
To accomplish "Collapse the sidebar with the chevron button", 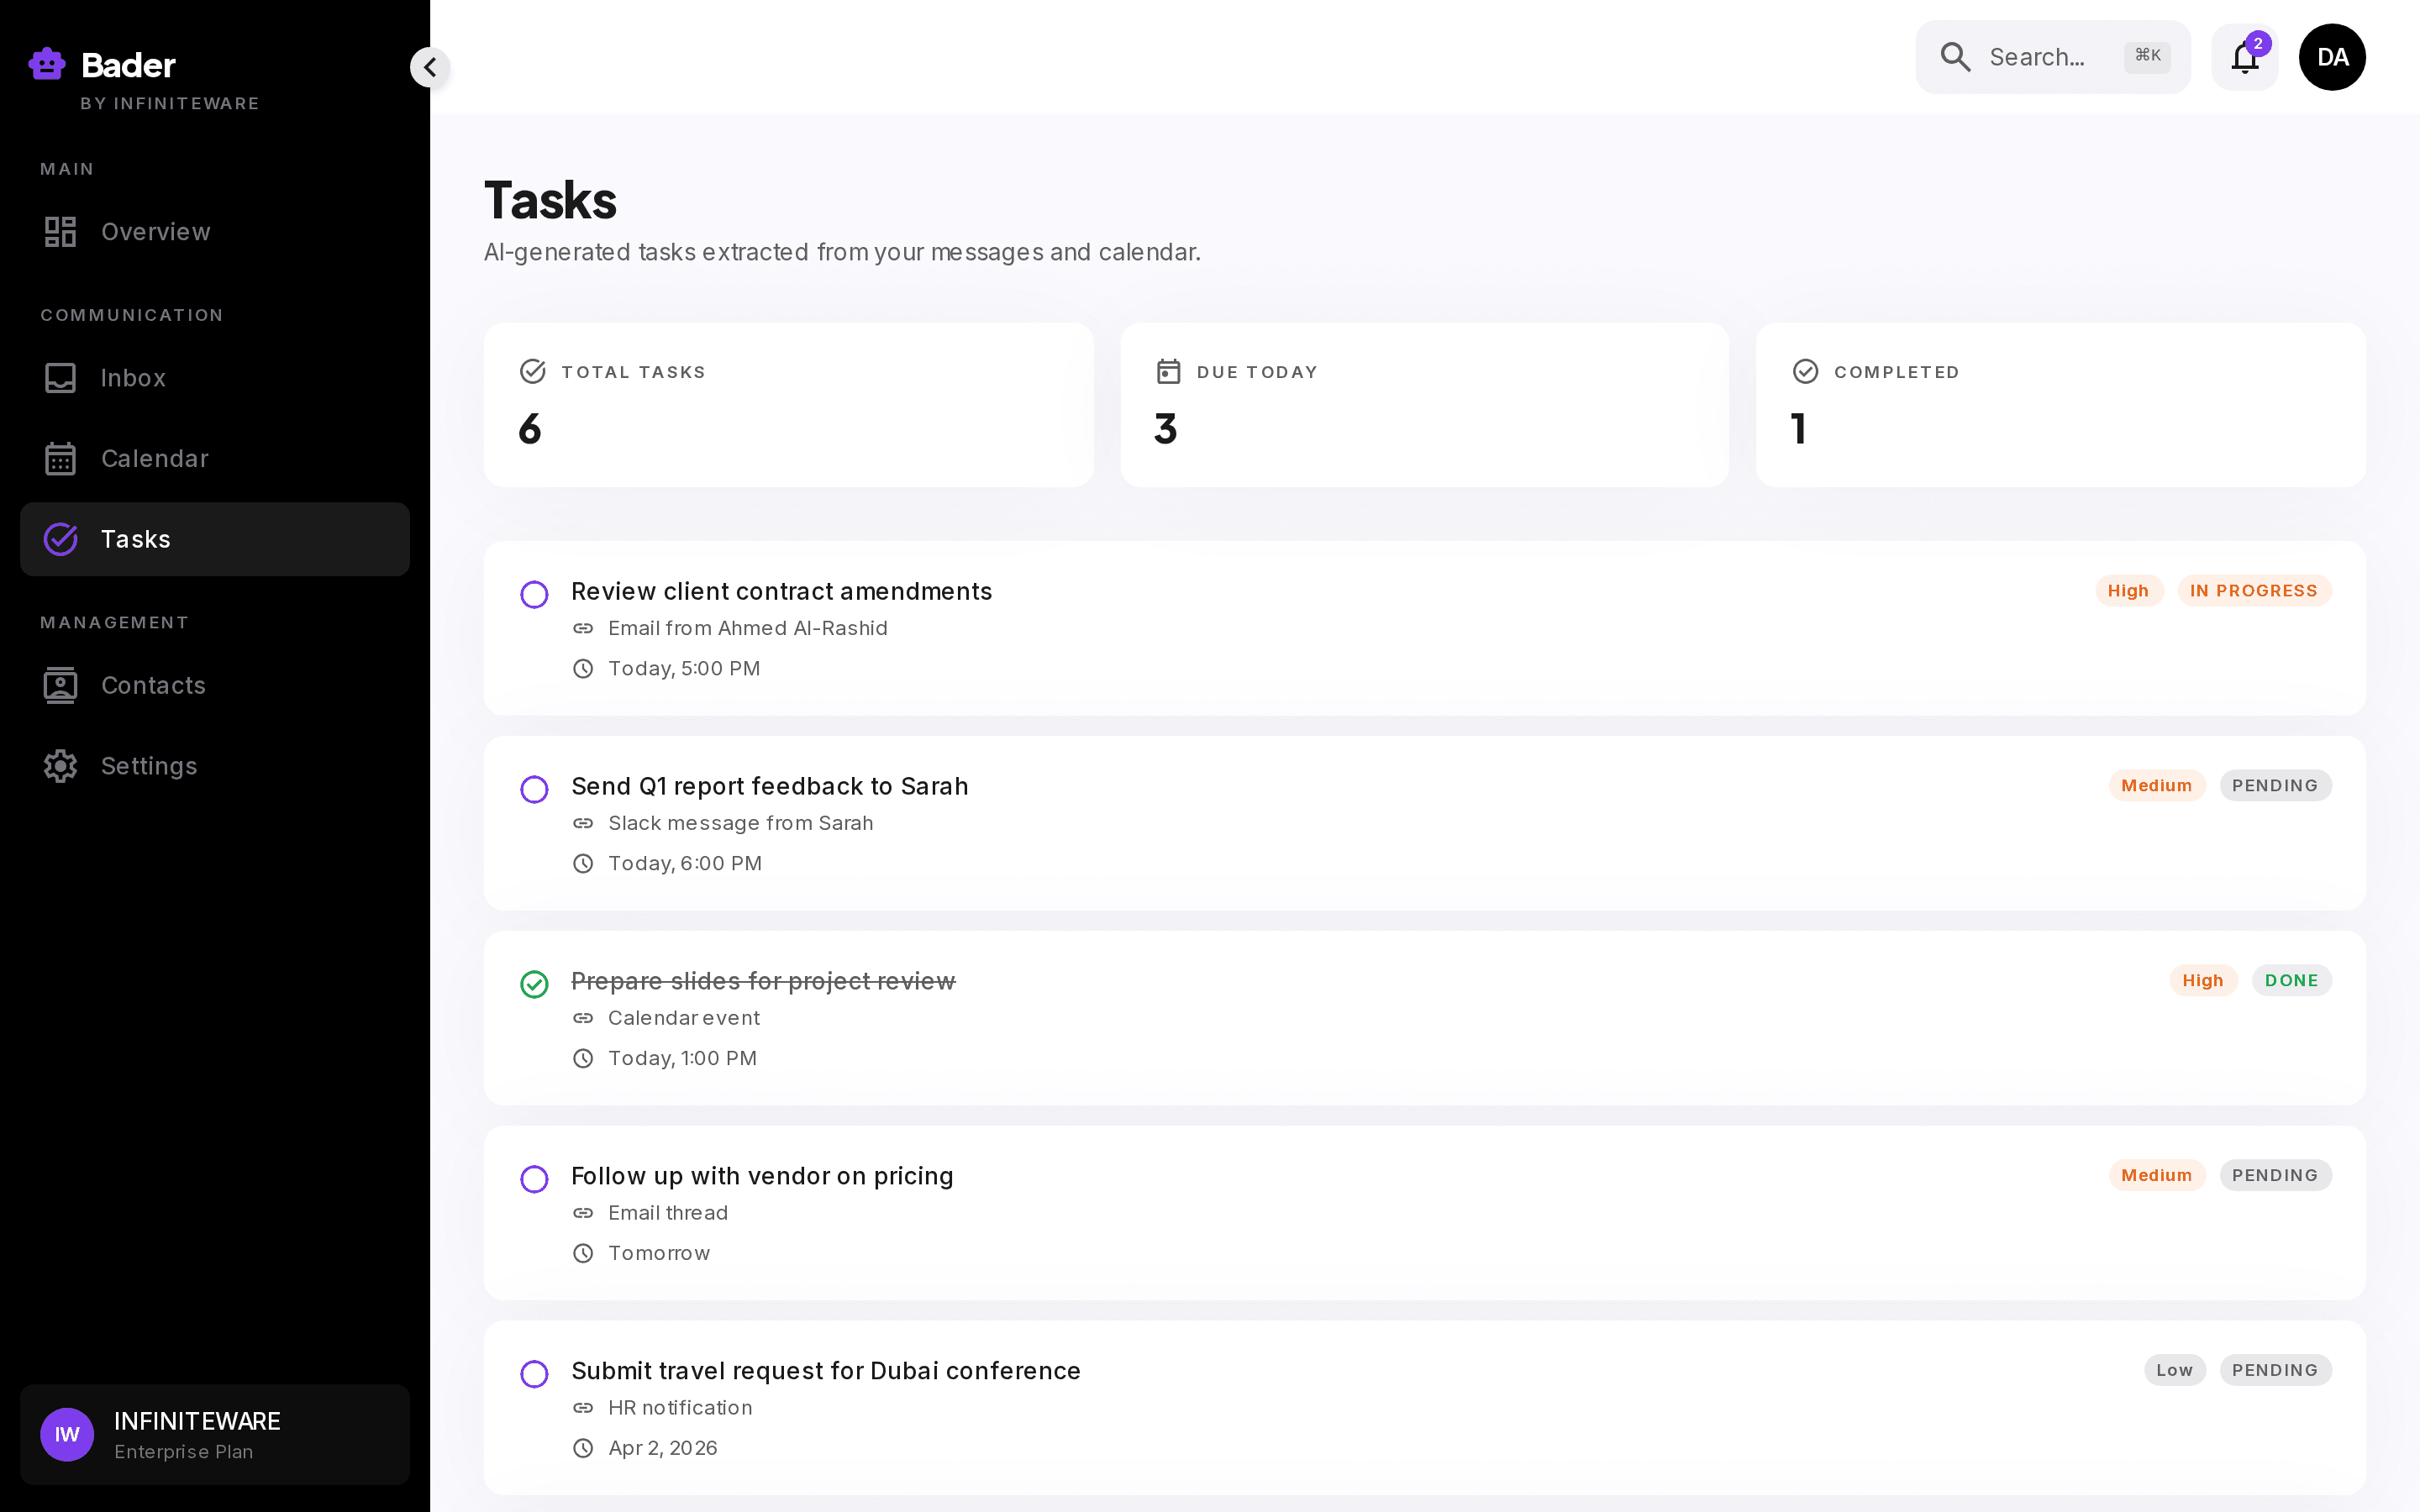I will click(x=430, y=67).
